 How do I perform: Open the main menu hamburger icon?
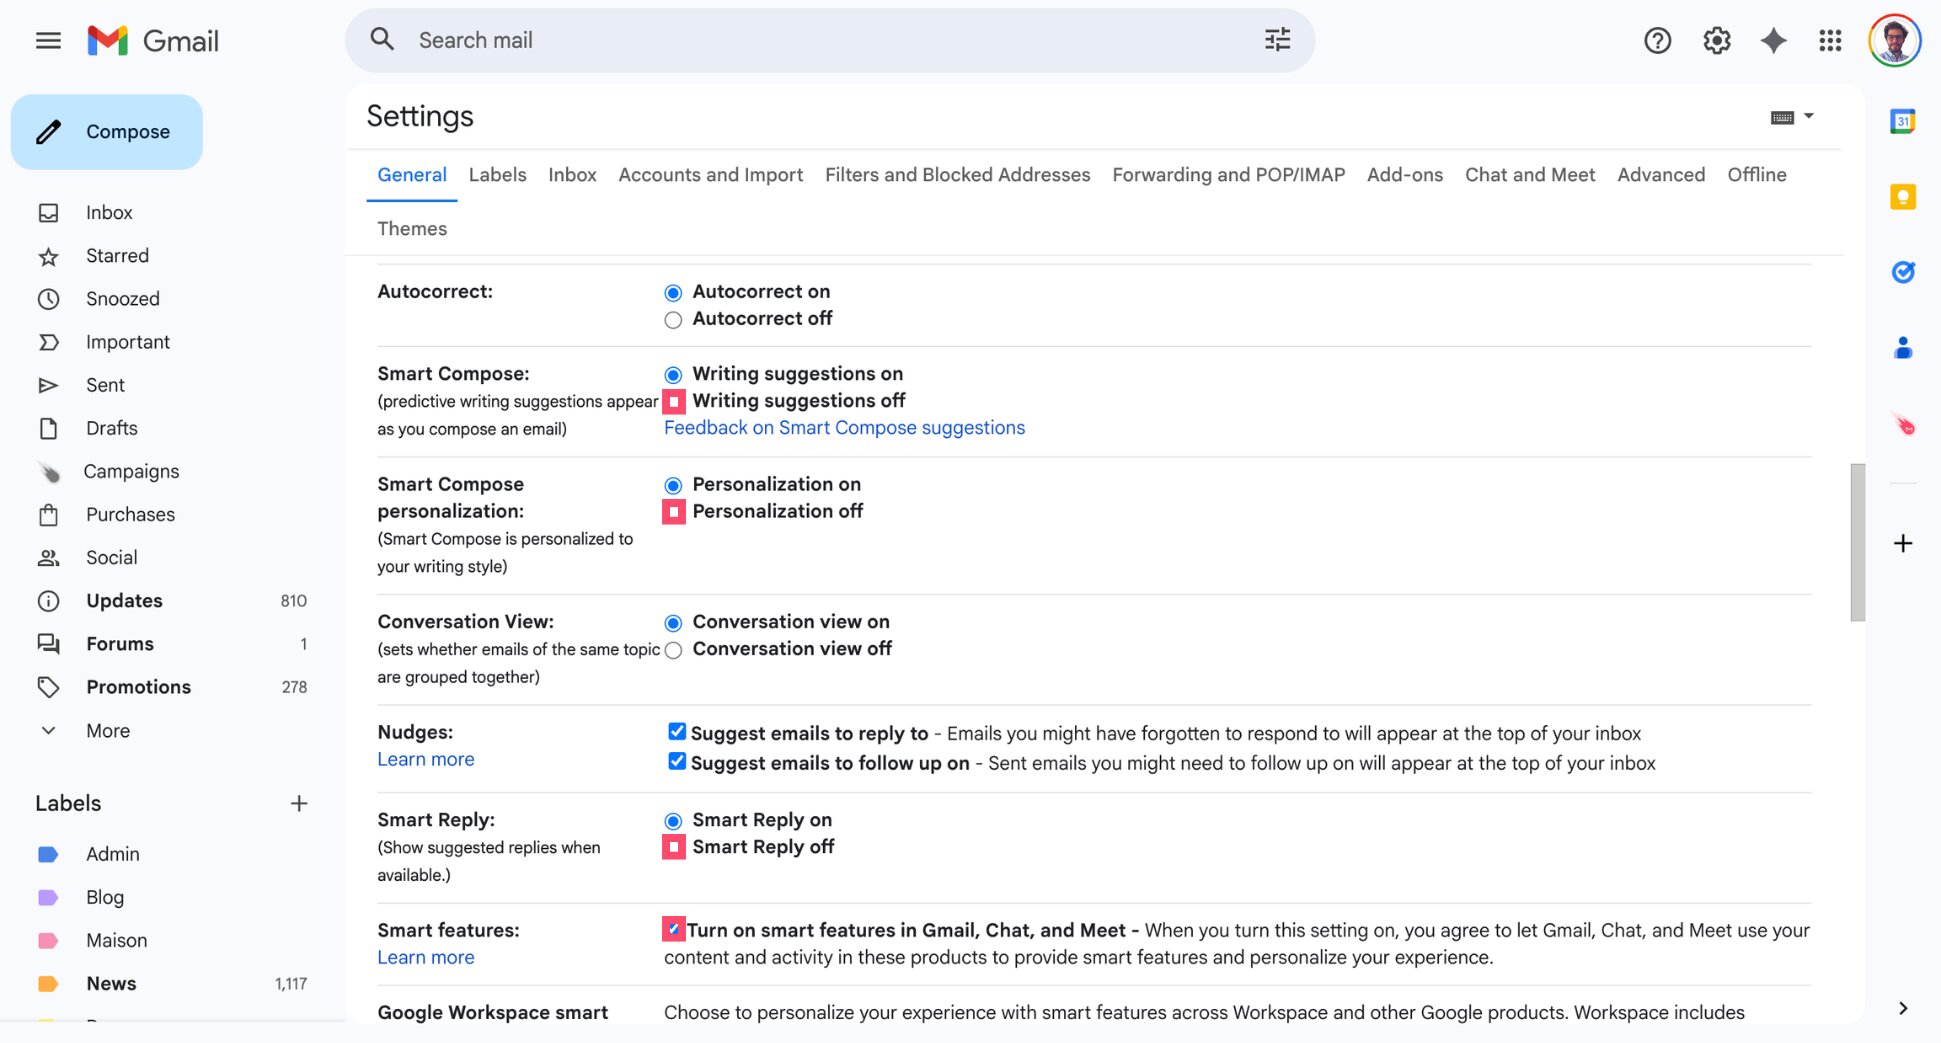point(48,41)
